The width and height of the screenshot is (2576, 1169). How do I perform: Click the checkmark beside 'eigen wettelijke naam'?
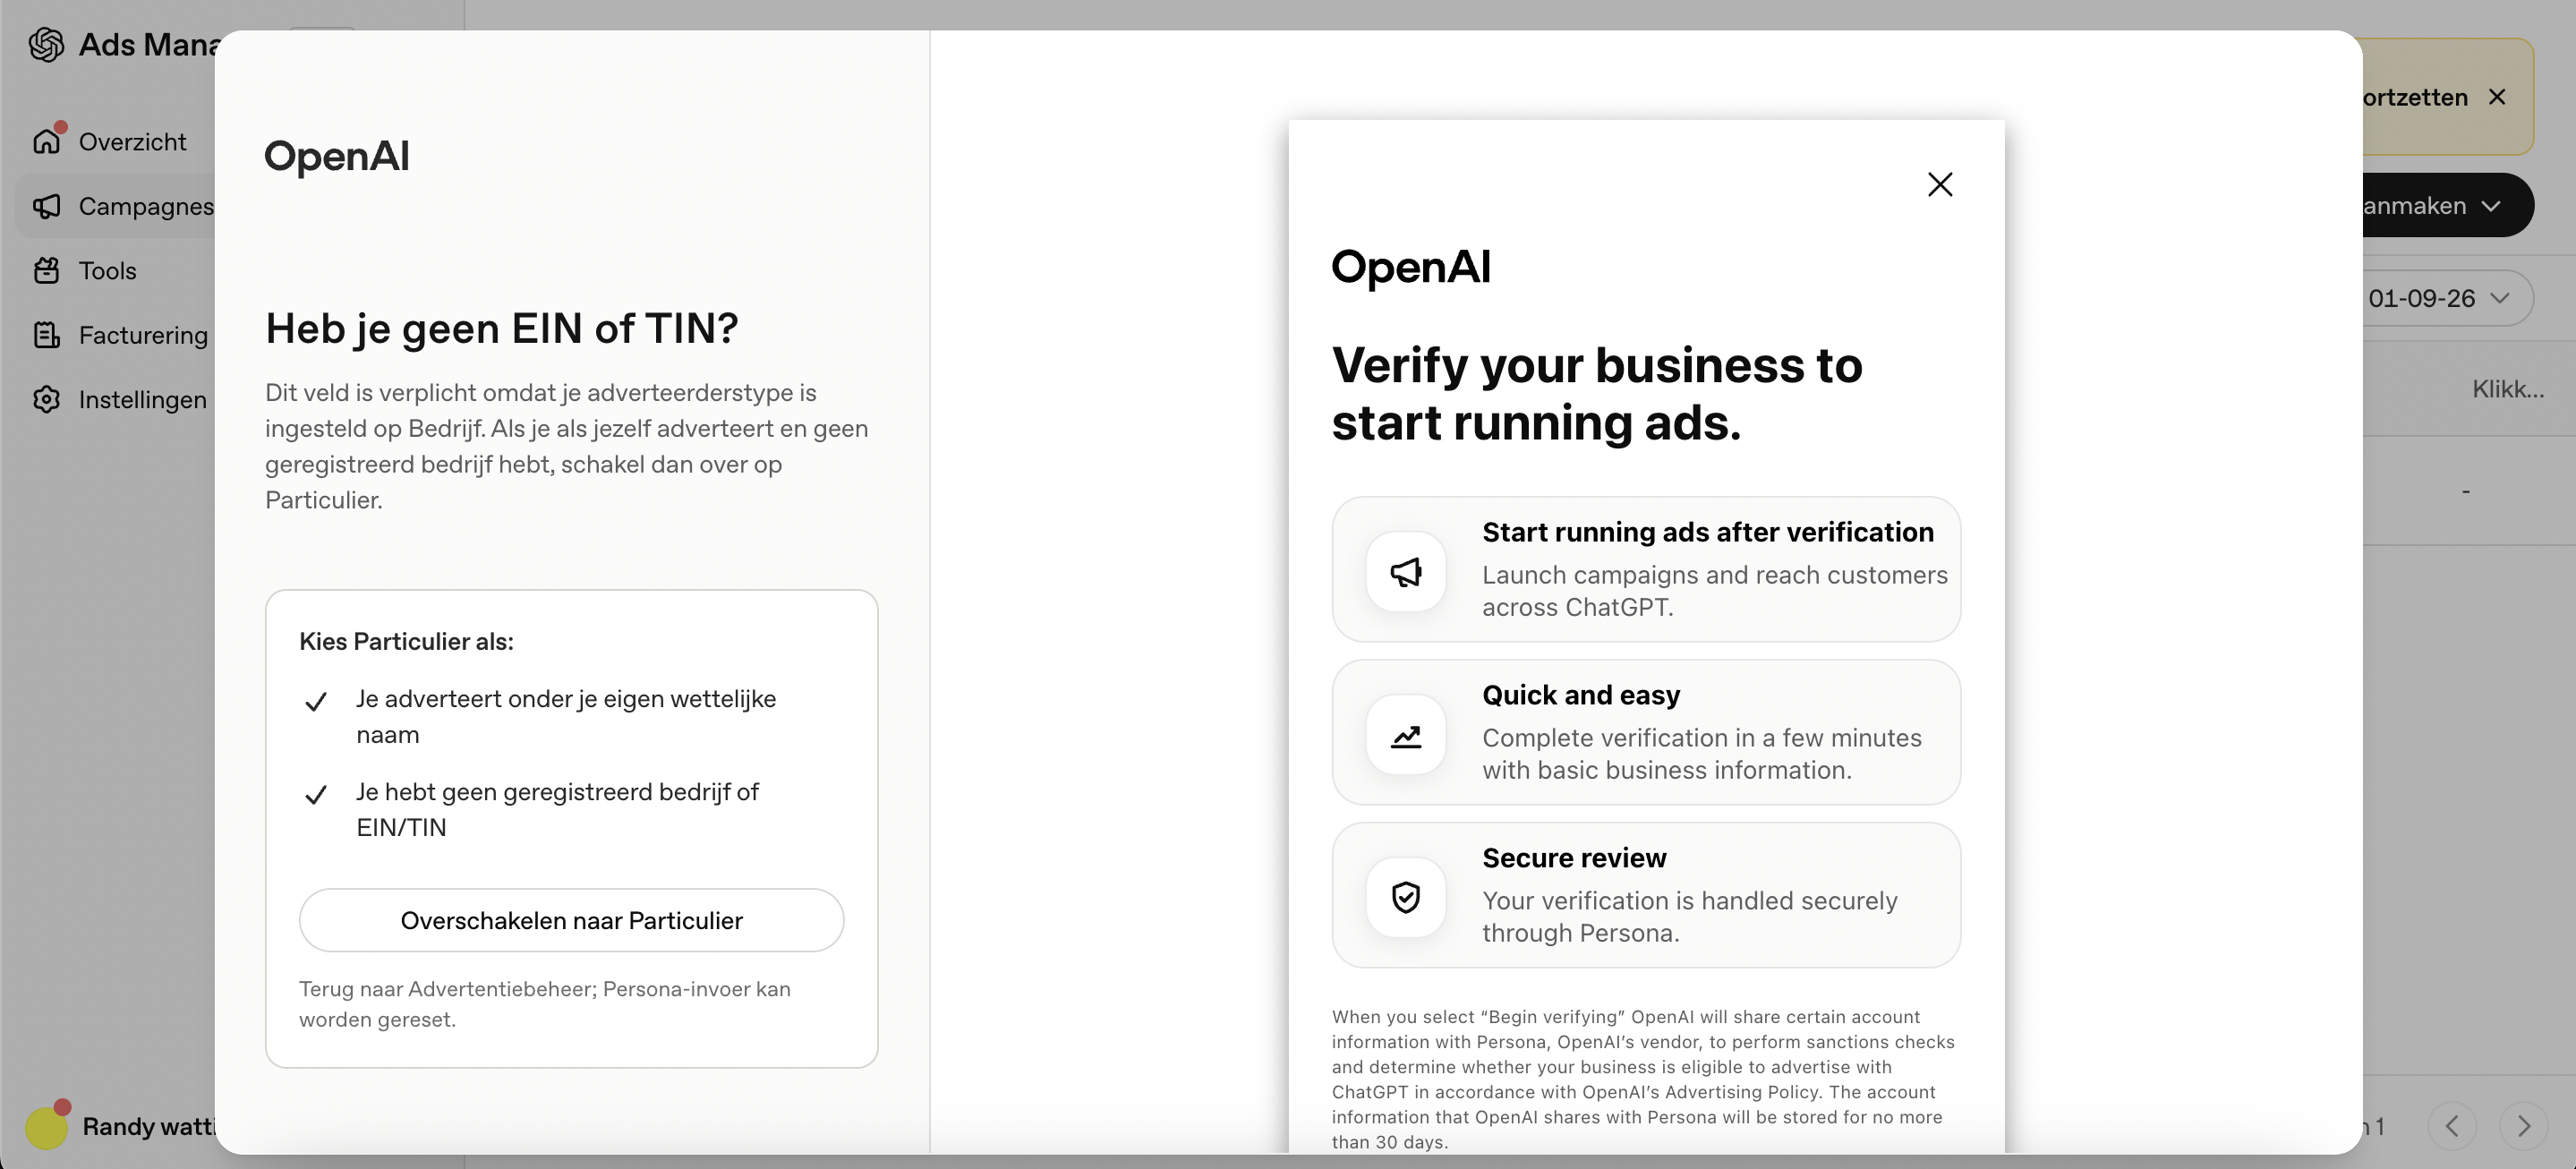pyautogui.click(x=316, y=701)
